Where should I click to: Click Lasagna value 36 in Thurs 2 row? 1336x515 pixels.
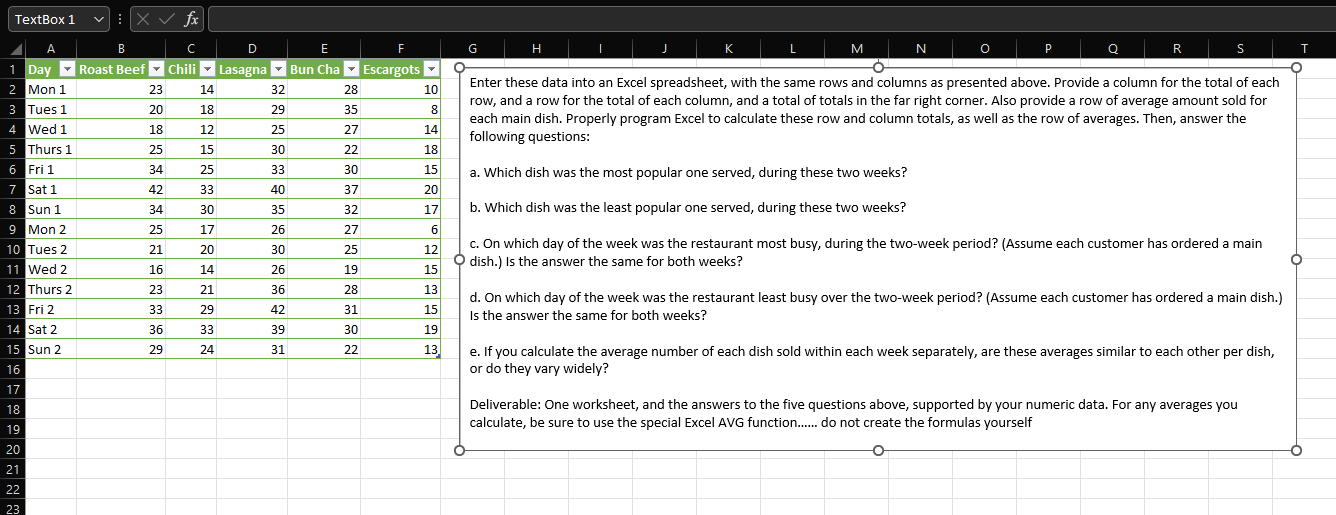click(251, 289)
